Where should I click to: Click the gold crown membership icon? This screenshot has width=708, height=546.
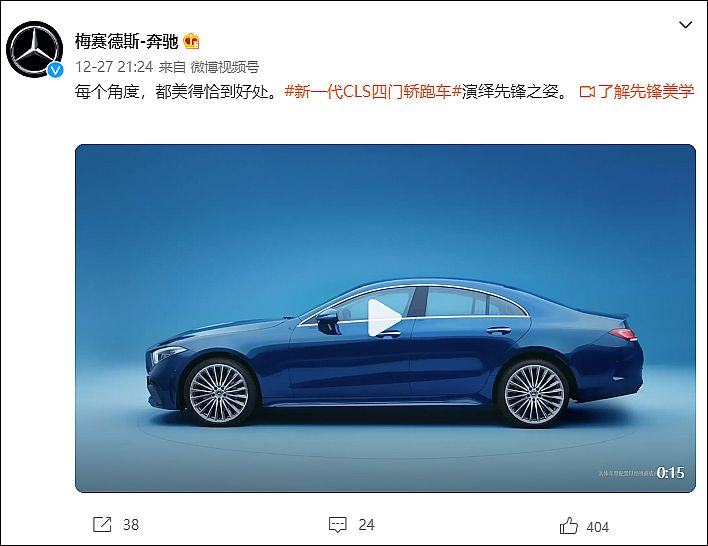[191, 42]
